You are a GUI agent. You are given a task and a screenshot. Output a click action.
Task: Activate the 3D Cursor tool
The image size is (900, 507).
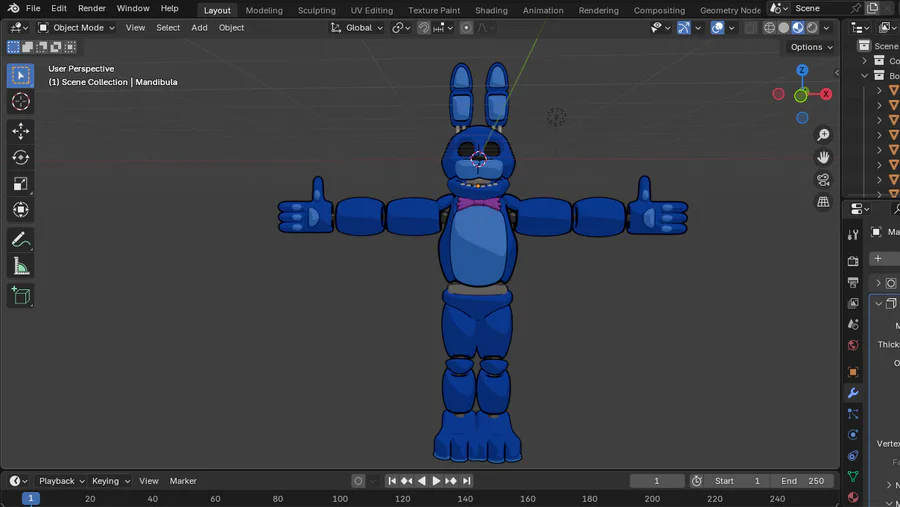(x=21, y=102)
